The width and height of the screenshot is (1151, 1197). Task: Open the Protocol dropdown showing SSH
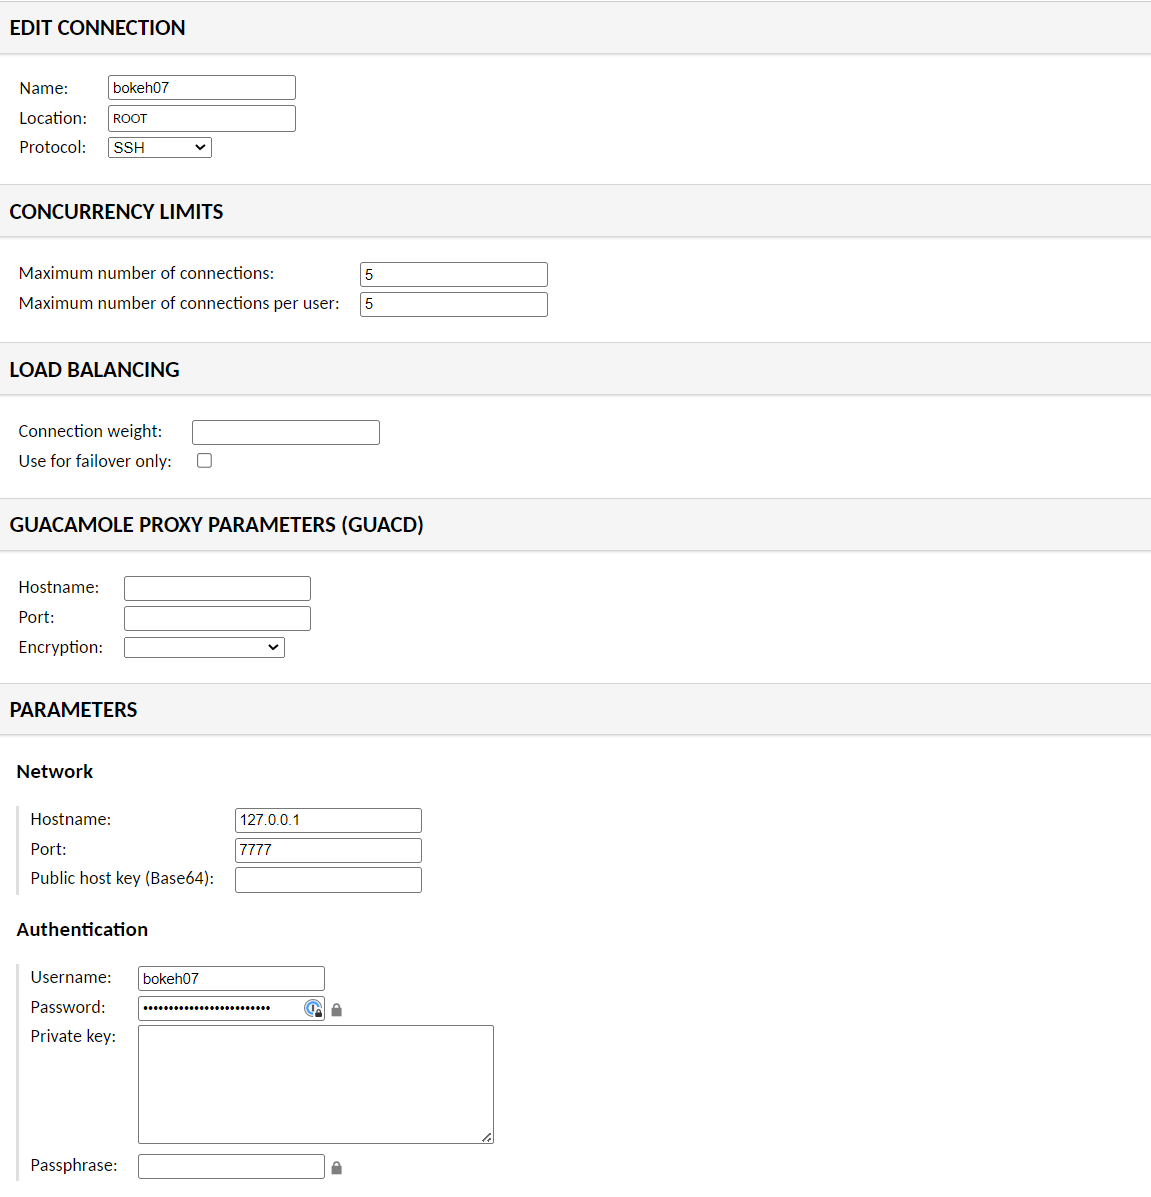coord(159,147)
